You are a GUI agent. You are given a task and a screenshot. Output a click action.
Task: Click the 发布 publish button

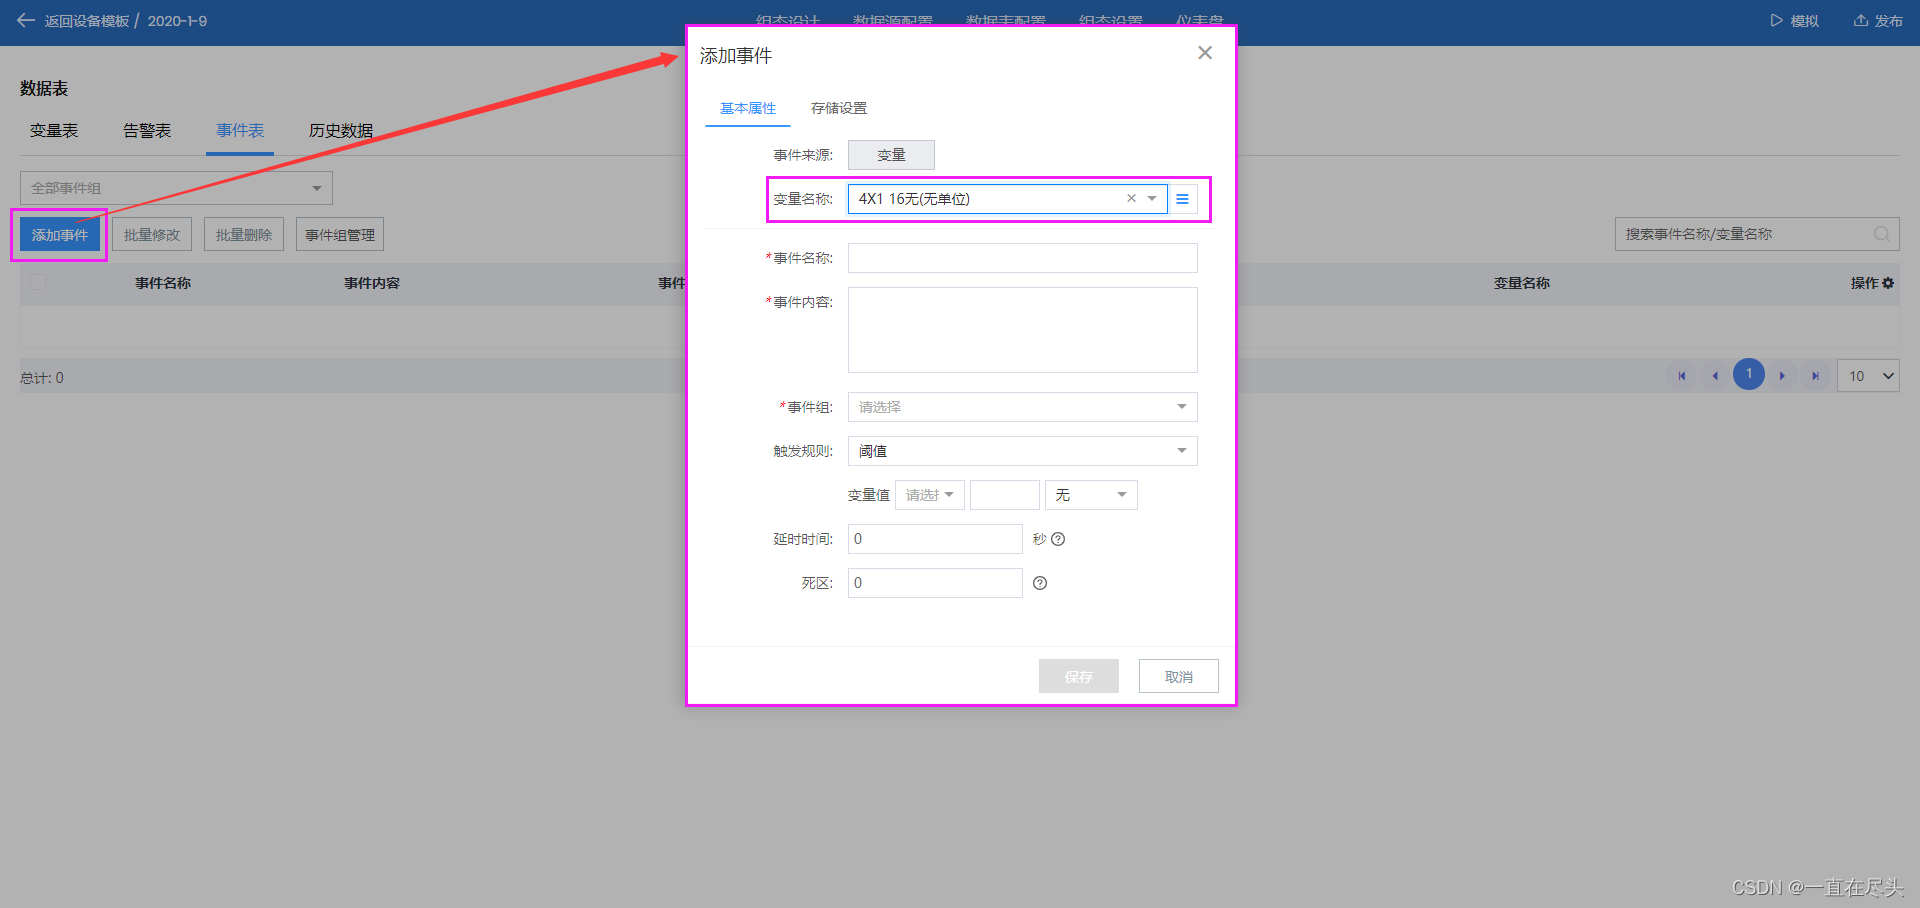(1877, 21)
